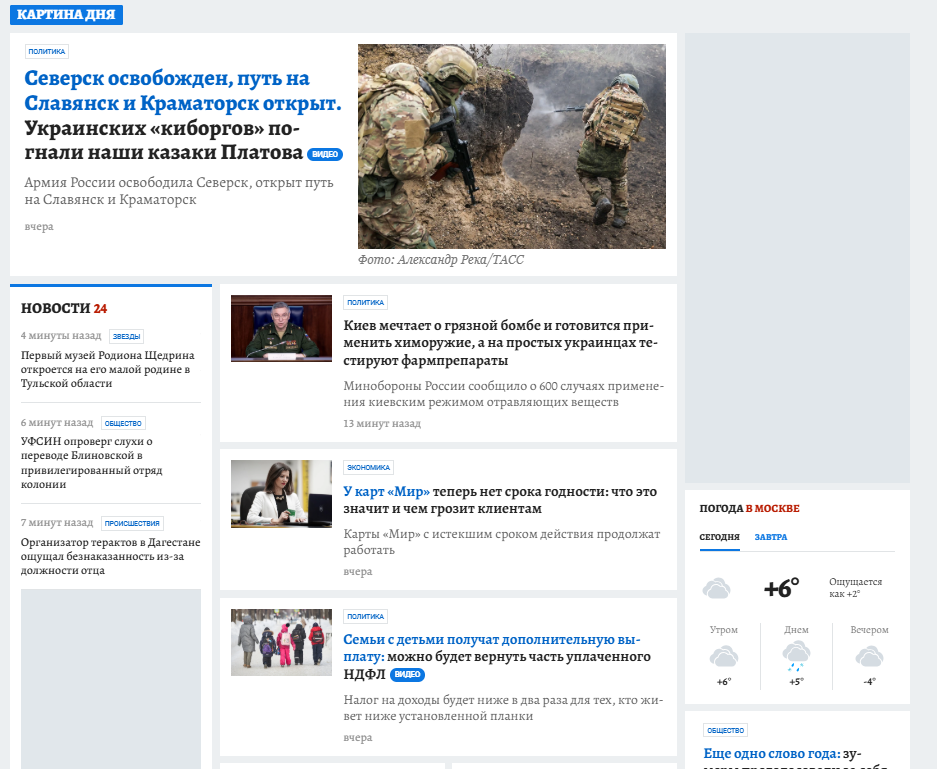
Task: Select the ЭКОНОМИКА tag above Мир article
Action: (x=368, y=467)
